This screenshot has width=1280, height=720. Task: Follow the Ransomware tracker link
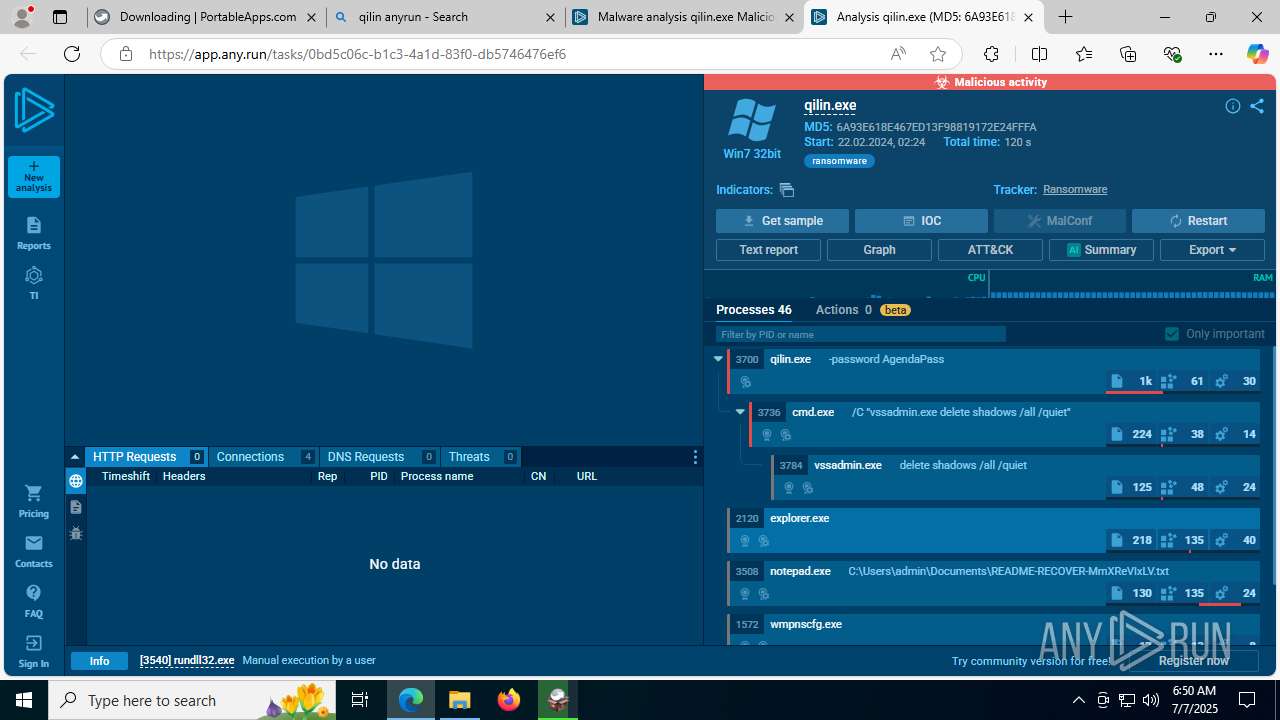1074,190
